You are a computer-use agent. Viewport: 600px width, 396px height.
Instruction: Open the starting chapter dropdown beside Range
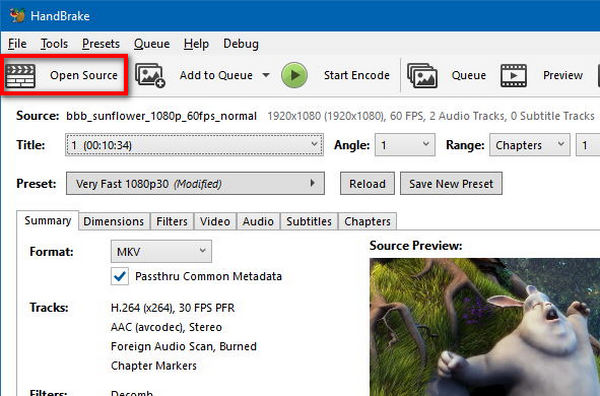[x=588, y=145]
